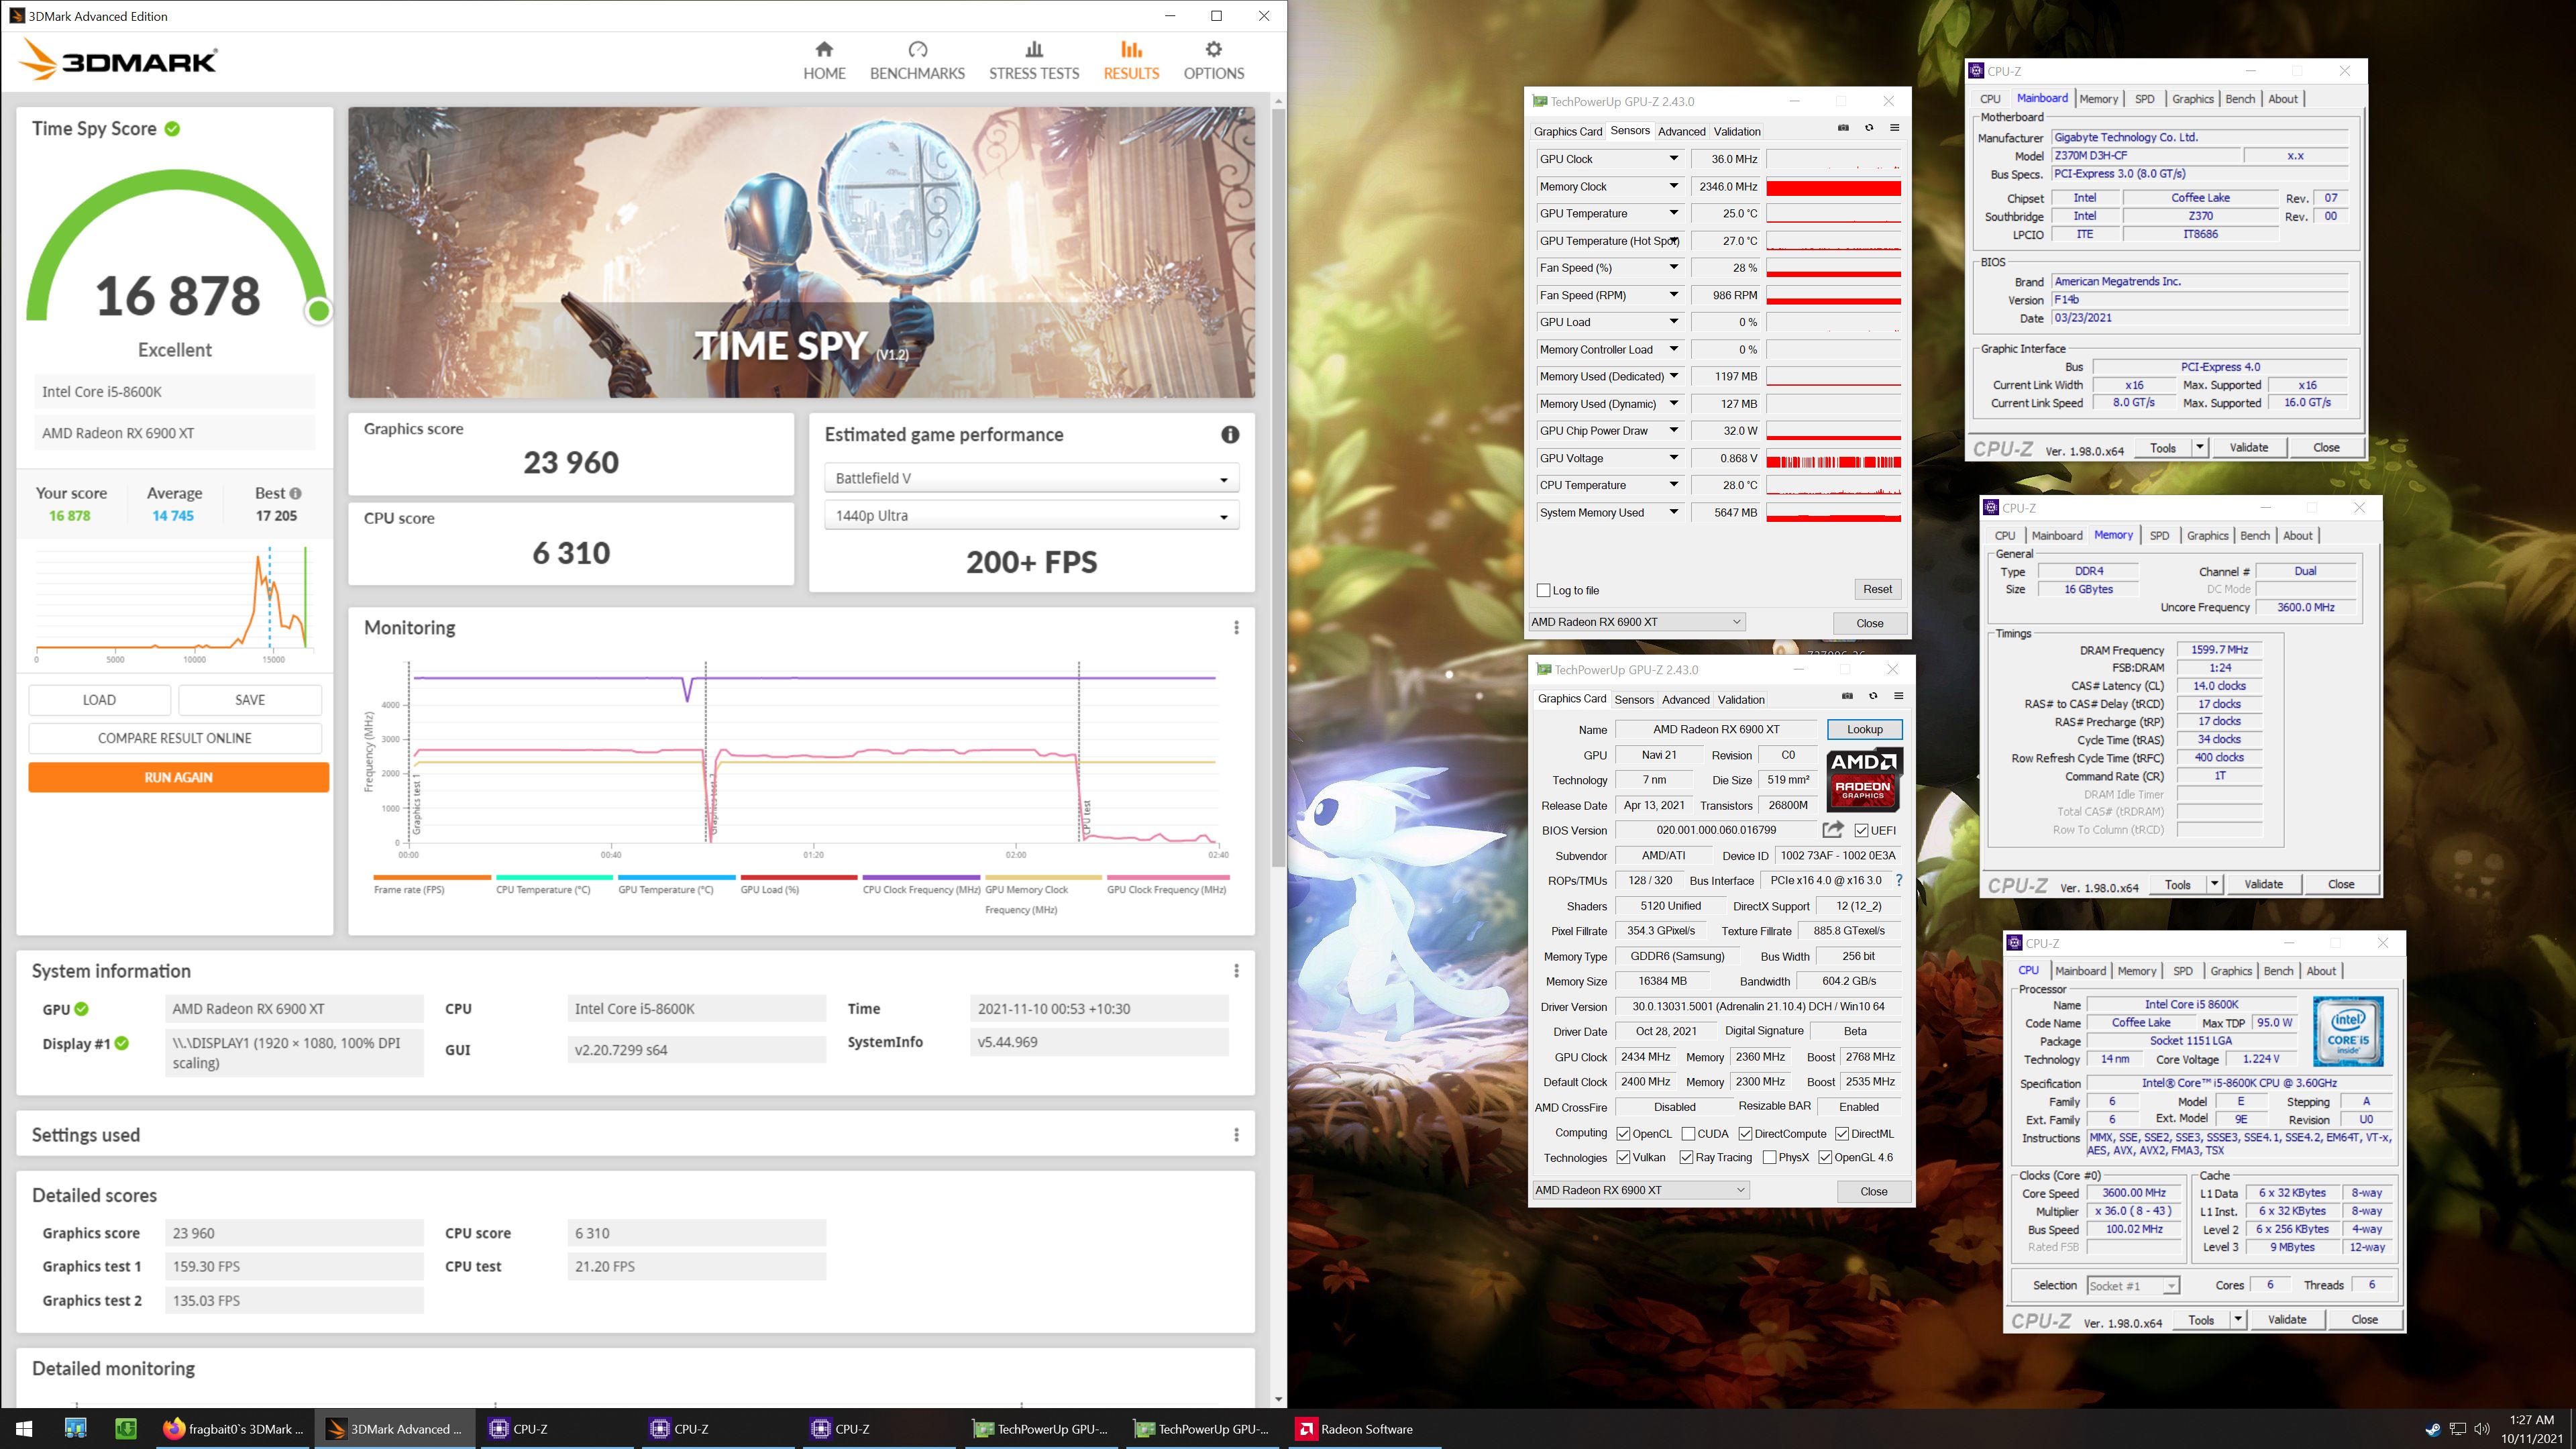The image size is (2576, 1449).
Task: Click the SAVE button in 3DMark
Action: click(250, 700)
